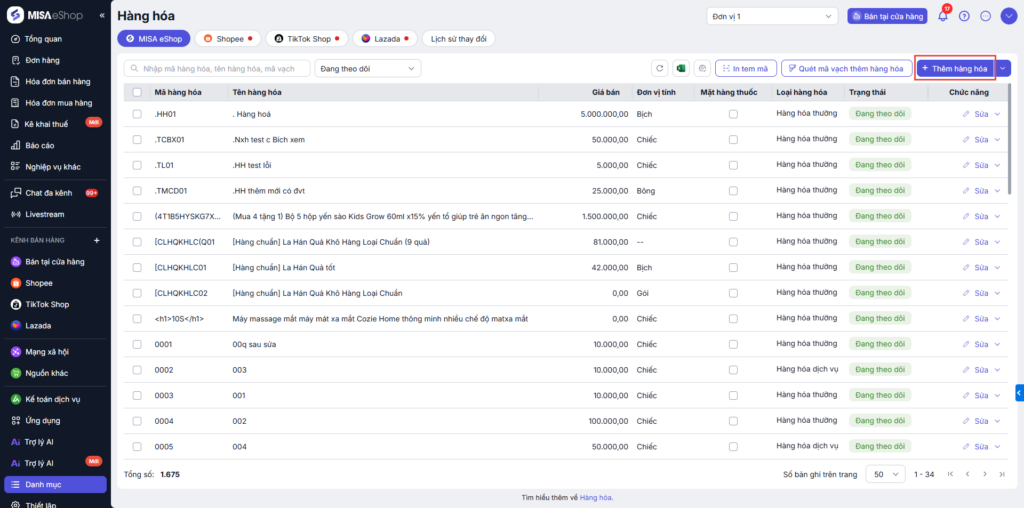Viewport: 1024px width, 508px height.
Task: Open the help question mark icon
Action: [x=964, y=16]
